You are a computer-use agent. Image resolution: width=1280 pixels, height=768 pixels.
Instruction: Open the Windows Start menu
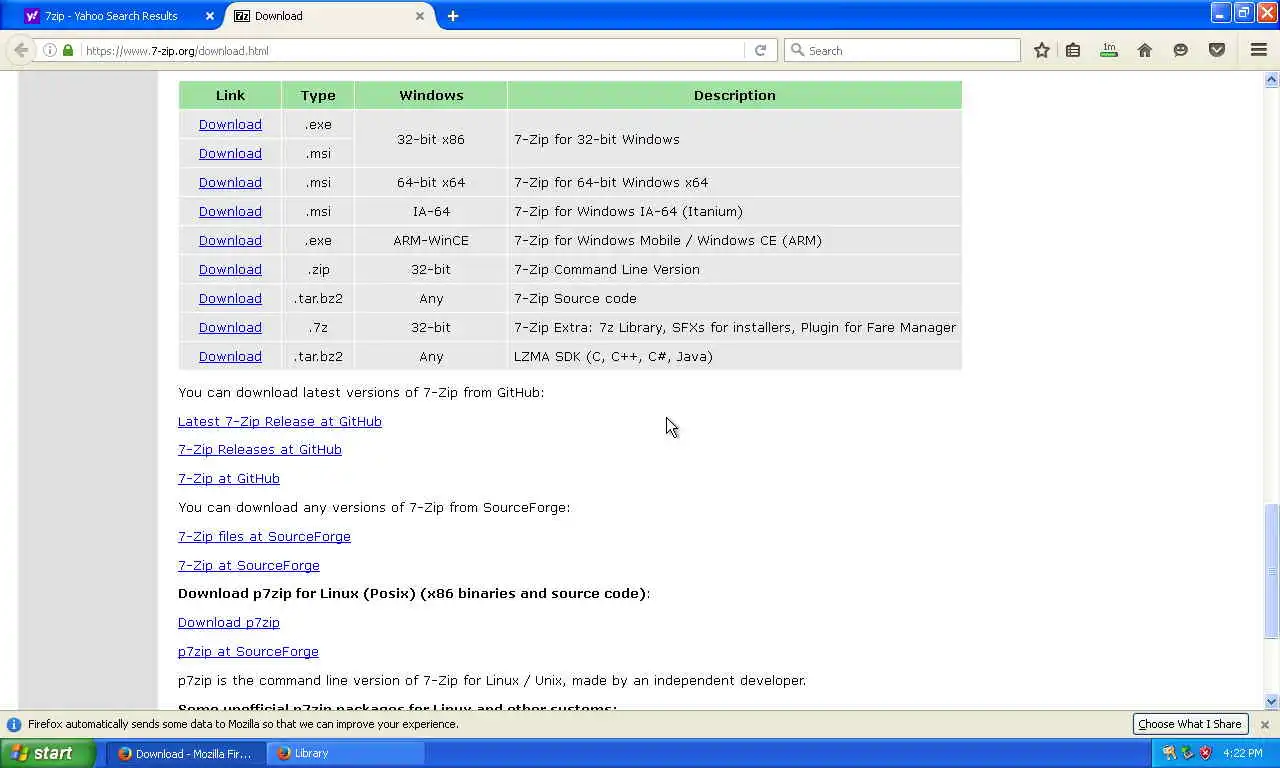[47, 753]
